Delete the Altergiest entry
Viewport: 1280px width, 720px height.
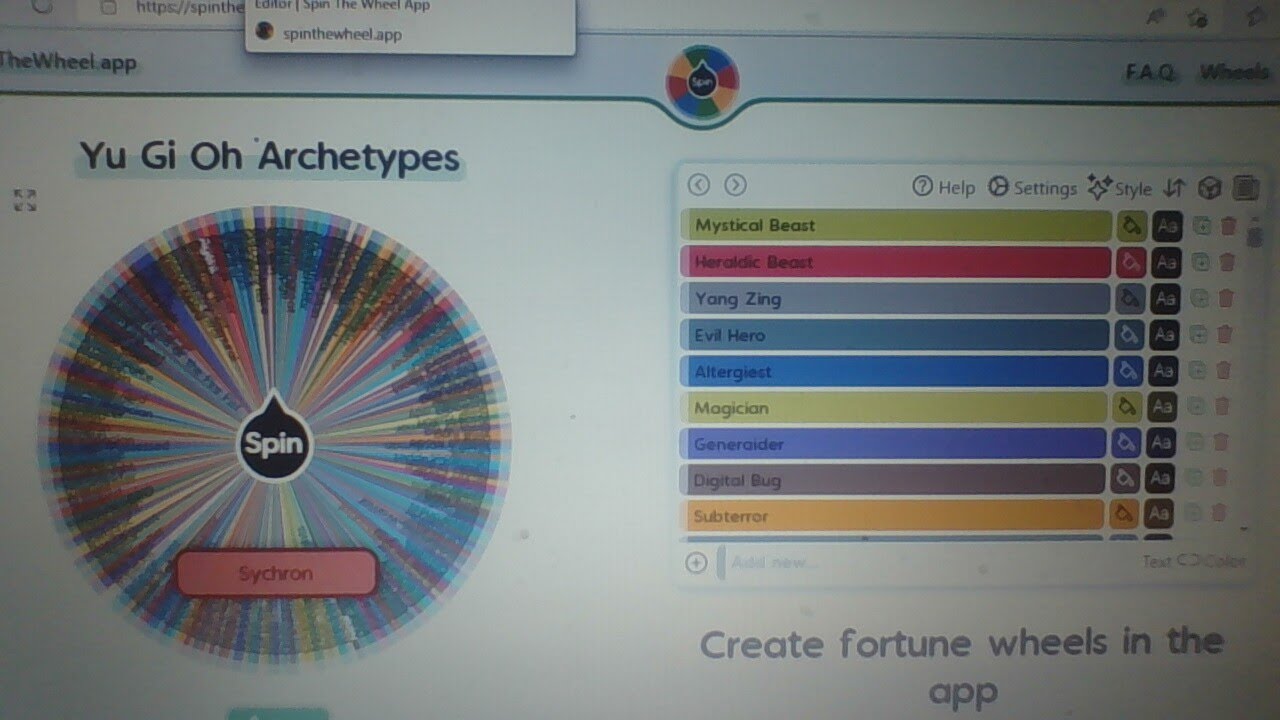(x=1224, y=371)
